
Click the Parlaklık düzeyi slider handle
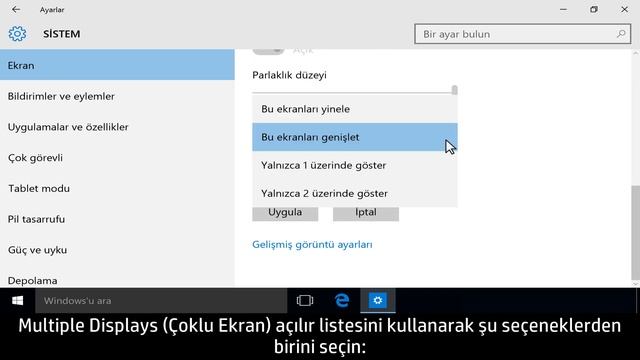(x=454, y=90)
